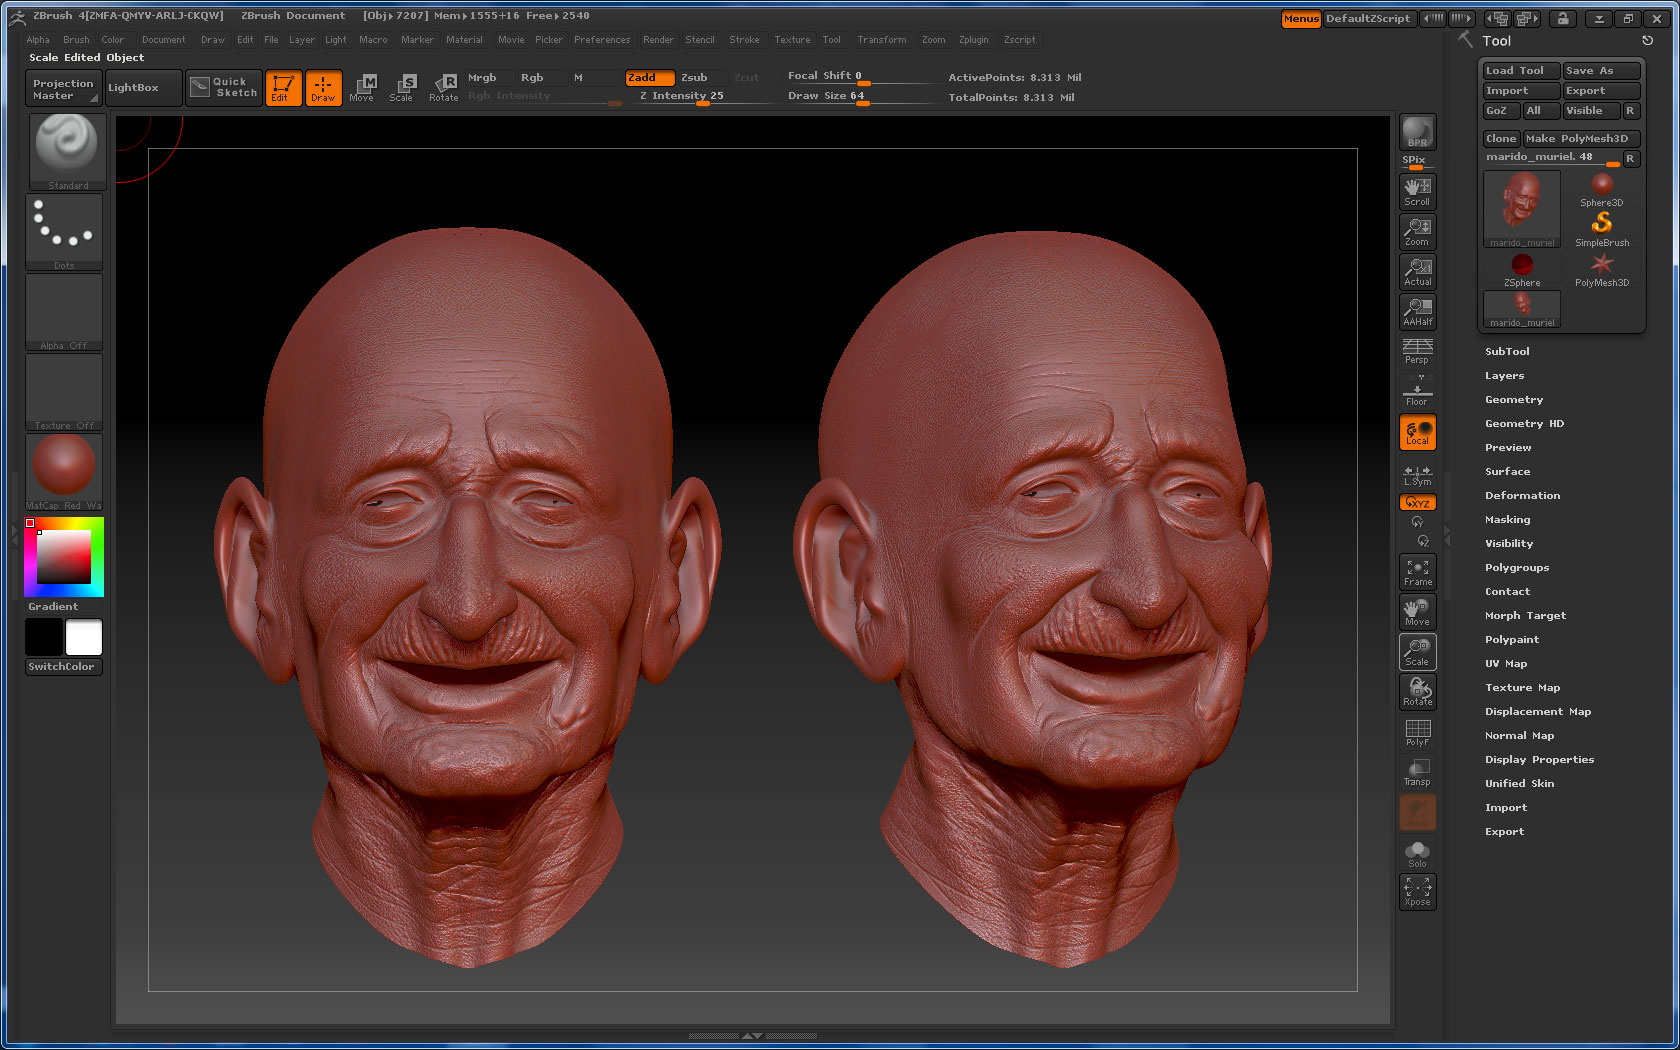Select the PolyMesh3D star tool
1680x1050 pixels.
(1602, 270)
